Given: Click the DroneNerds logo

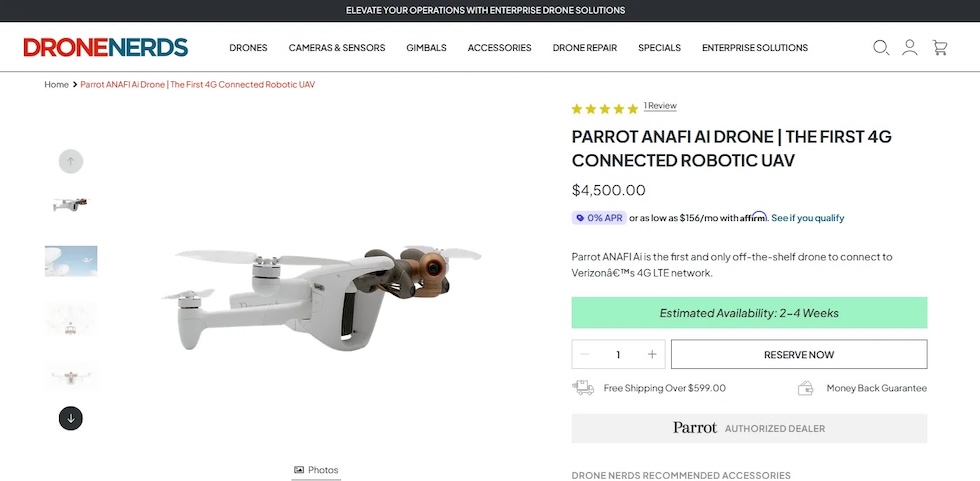Looking at the screenshot, I should [106, 47].
